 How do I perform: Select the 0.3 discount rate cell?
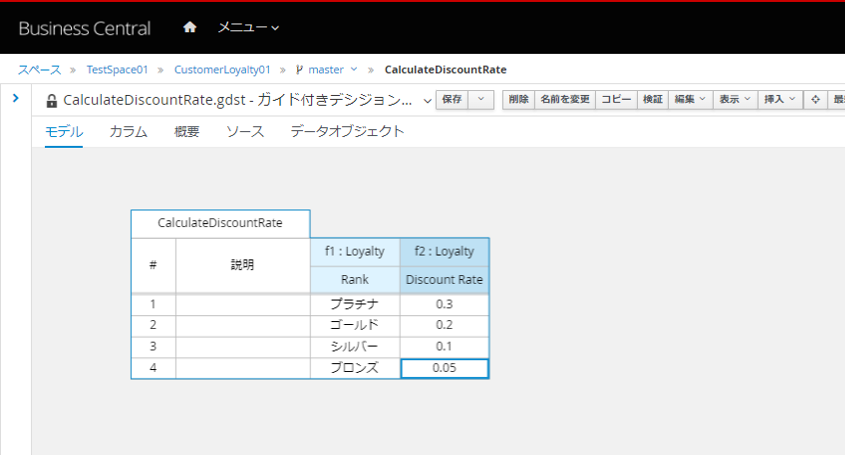coord(444,305)
